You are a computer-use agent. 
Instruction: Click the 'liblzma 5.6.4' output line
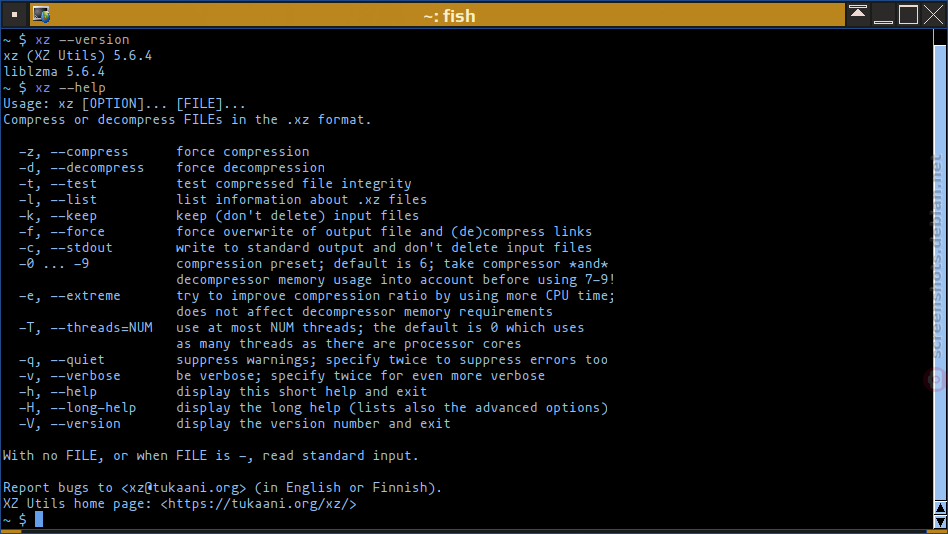click(54, 71)
